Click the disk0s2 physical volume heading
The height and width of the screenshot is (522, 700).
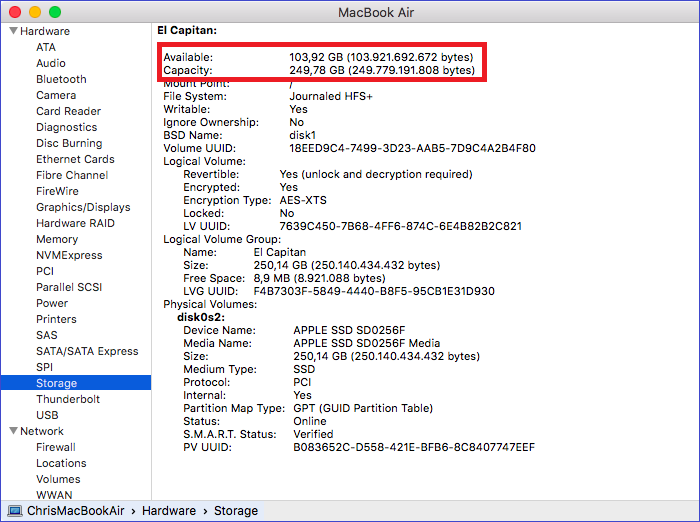pyautogui.click(x=201, y=317)
